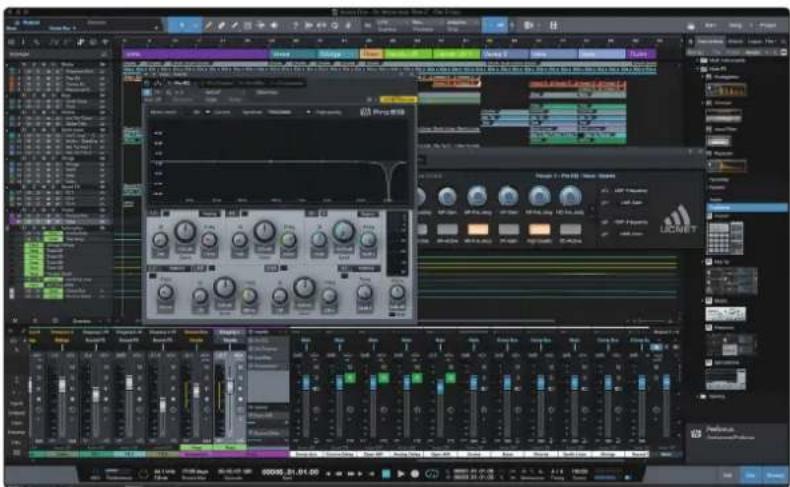Click the question mark help icon in toolbar

pos(296,25)
